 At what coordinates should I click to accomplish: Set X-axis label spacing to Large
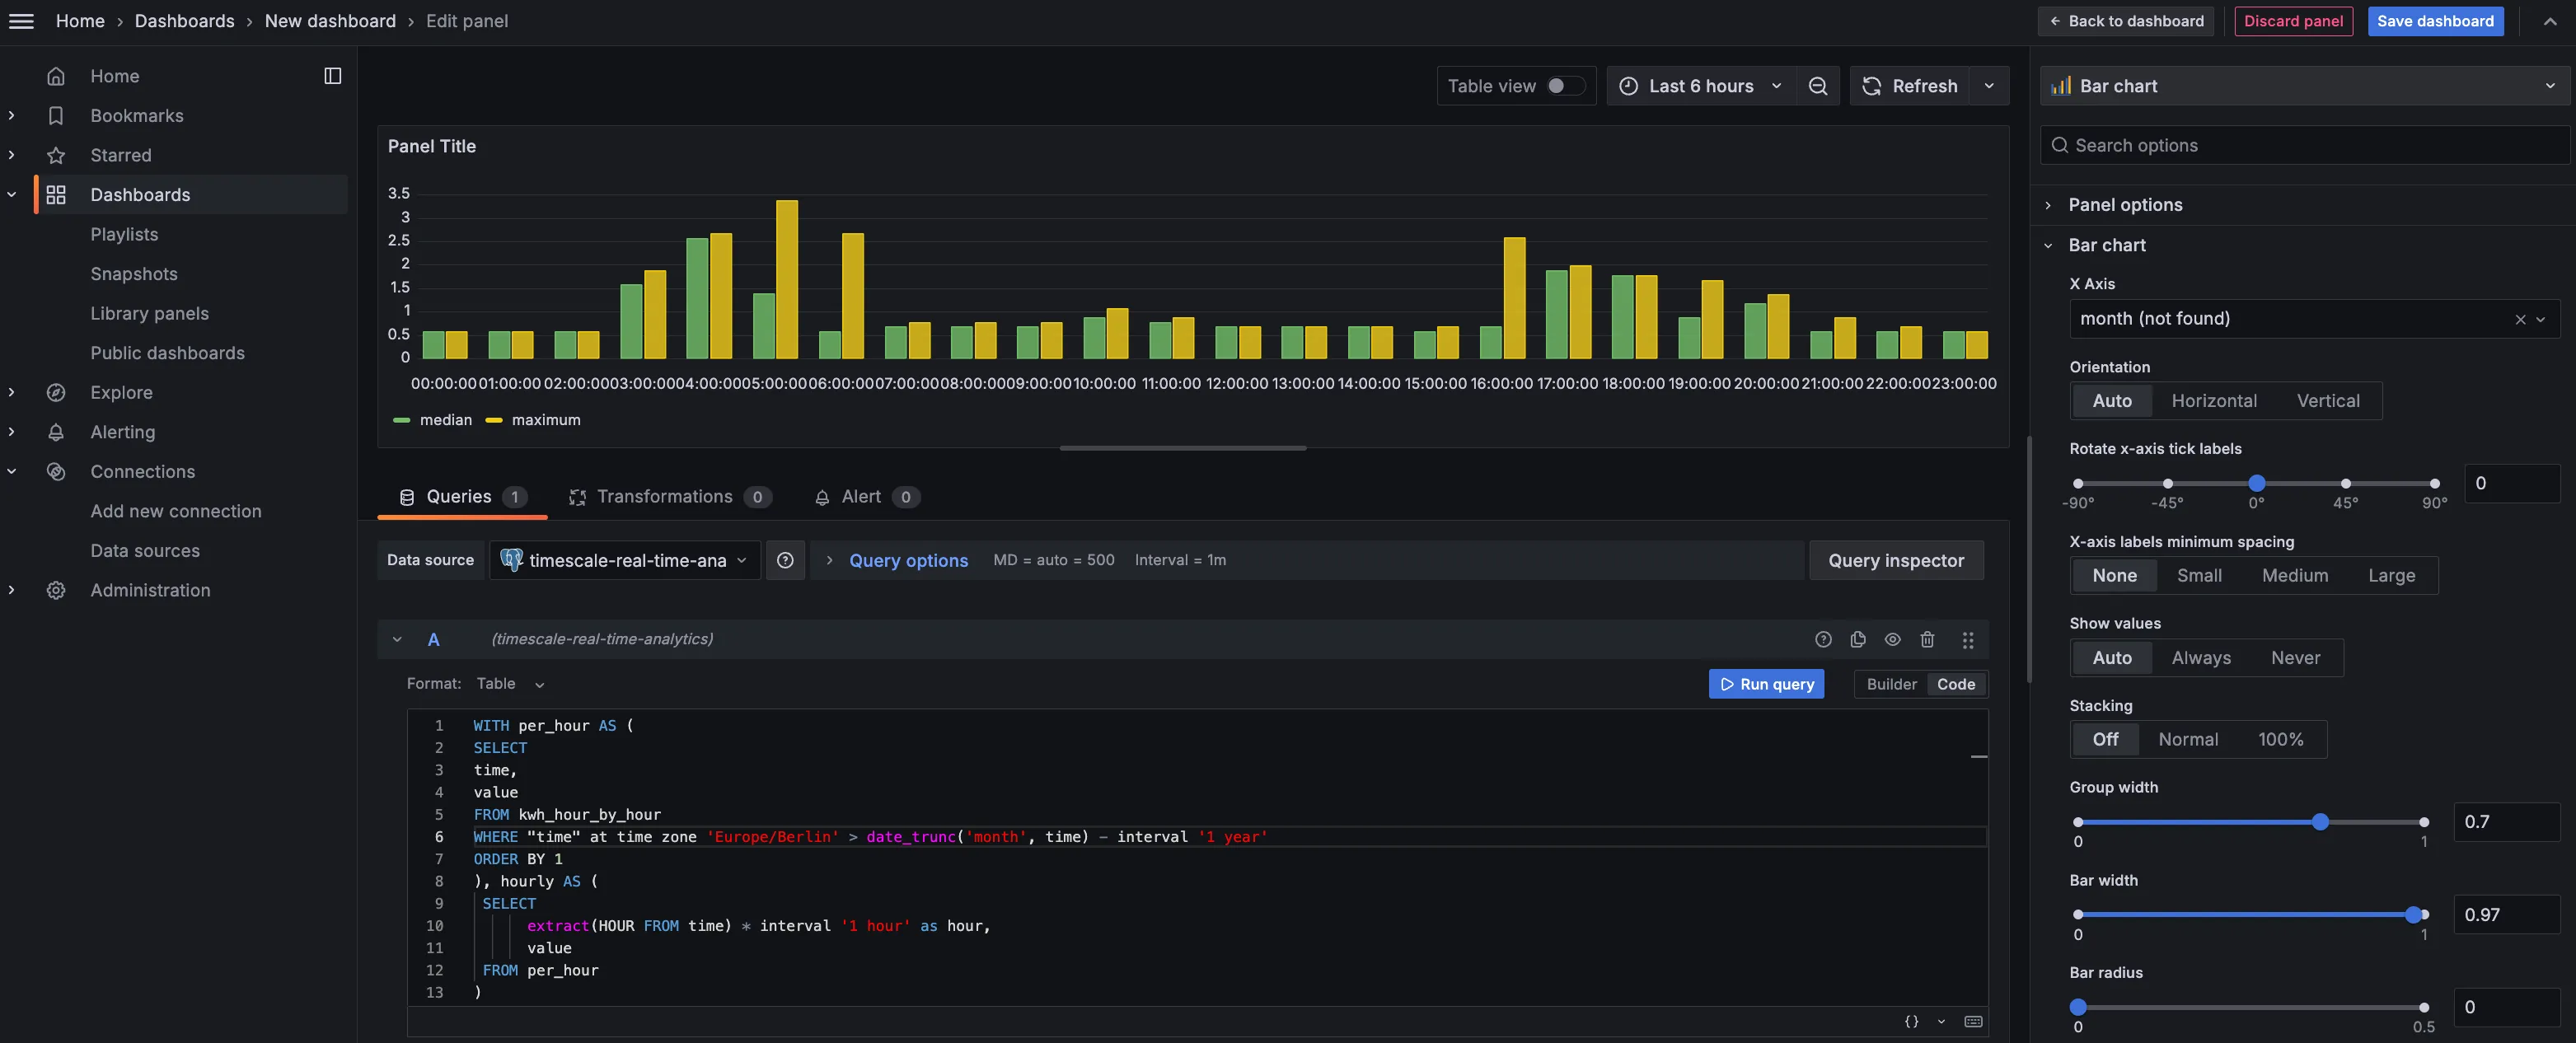[x=2391, y=576]
